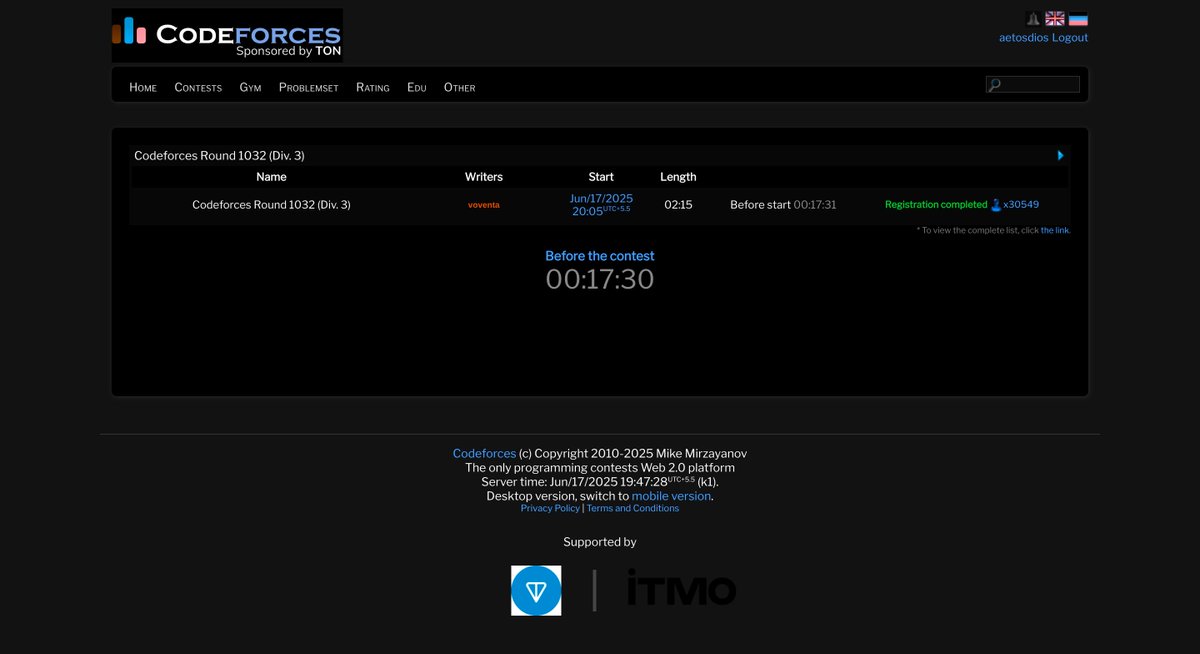The height and width of the screenshot is (654, 1200).
Task: Open the Privacy Policy link
Action: (x=550, y=509)
